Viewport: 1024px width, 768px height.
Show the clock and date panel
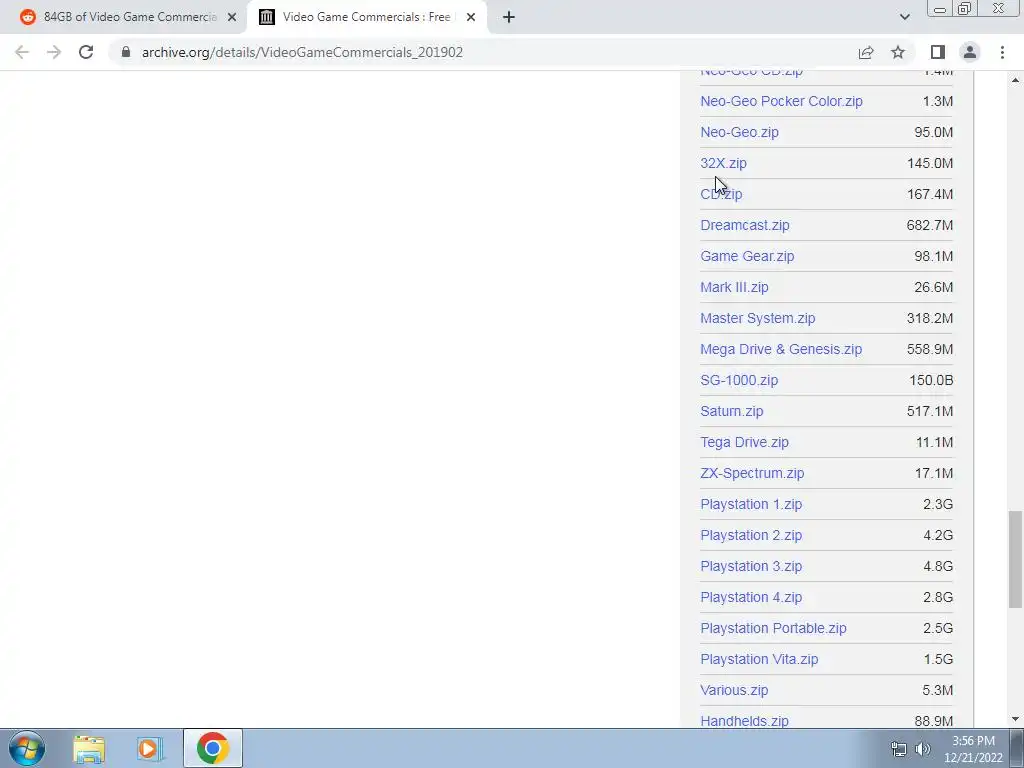(x=973, y=749)
